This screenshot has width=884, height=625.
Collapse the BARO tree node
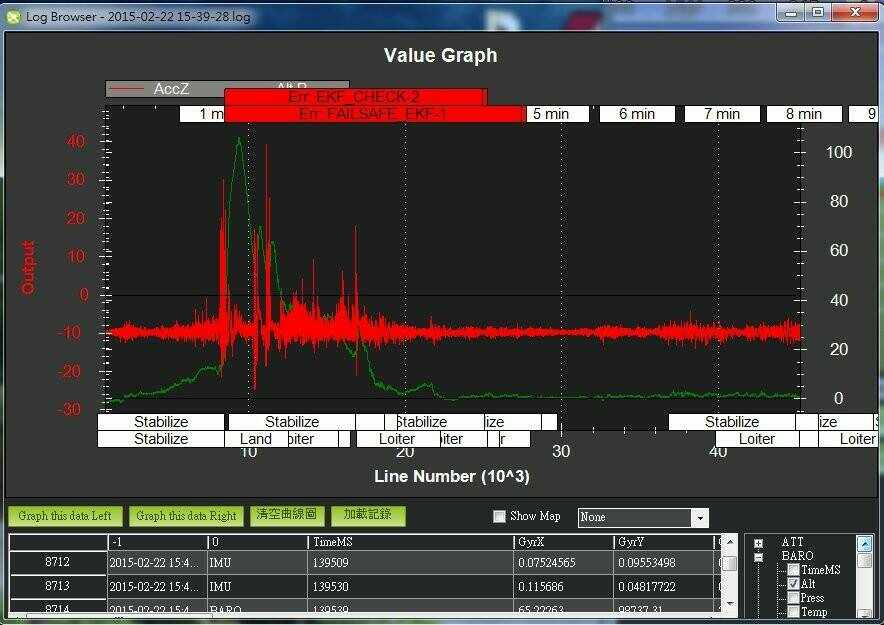tap(759, 556)
